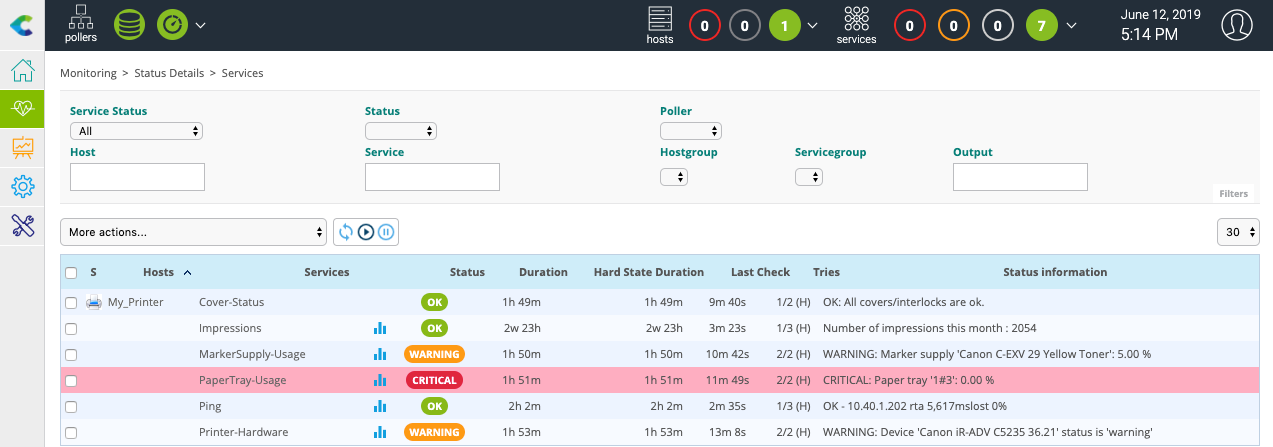Open the Service Status dropdown
1273x447 pixels.
136,131
